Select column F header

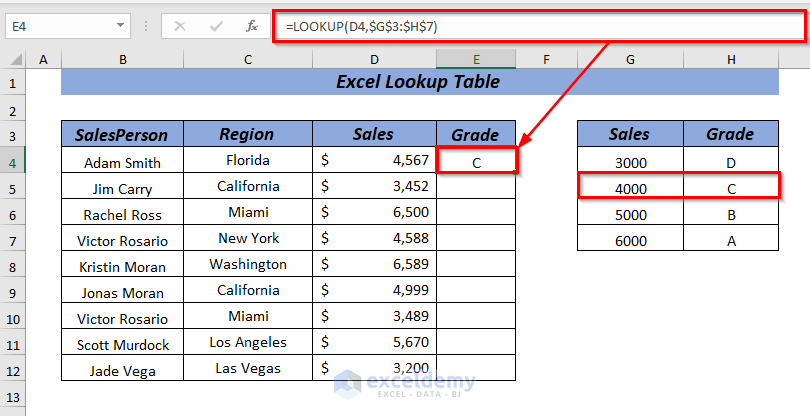pos(547,59)
